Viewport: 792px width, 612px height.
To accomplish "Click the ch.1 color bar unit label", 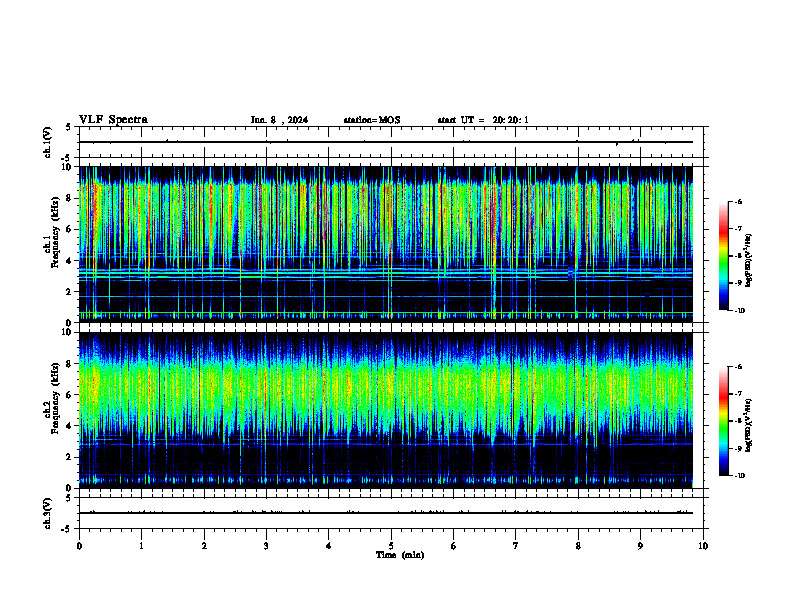I will click(x=749, y=261).
